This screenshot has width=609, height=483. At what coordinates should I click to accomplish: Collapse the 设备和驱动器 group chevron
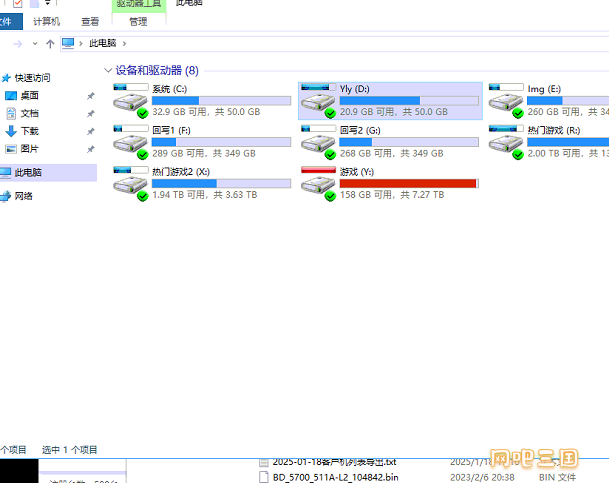click(x=108, y=71)
